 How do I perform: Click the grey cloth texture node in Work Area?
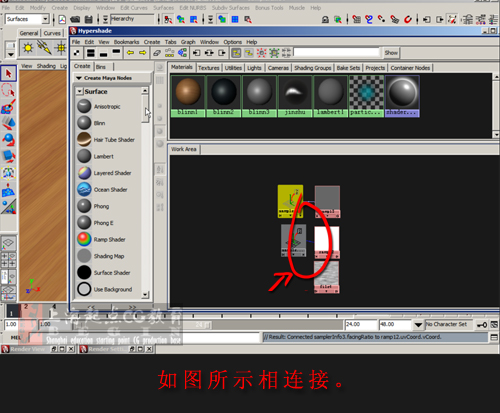click(327, 277)
